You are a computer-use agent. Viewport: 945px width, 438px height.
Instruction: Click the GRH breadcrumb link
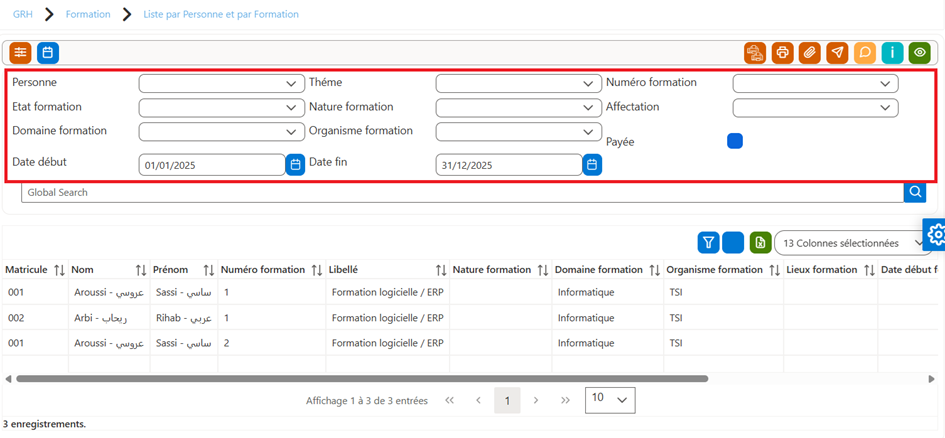(23, 14)
